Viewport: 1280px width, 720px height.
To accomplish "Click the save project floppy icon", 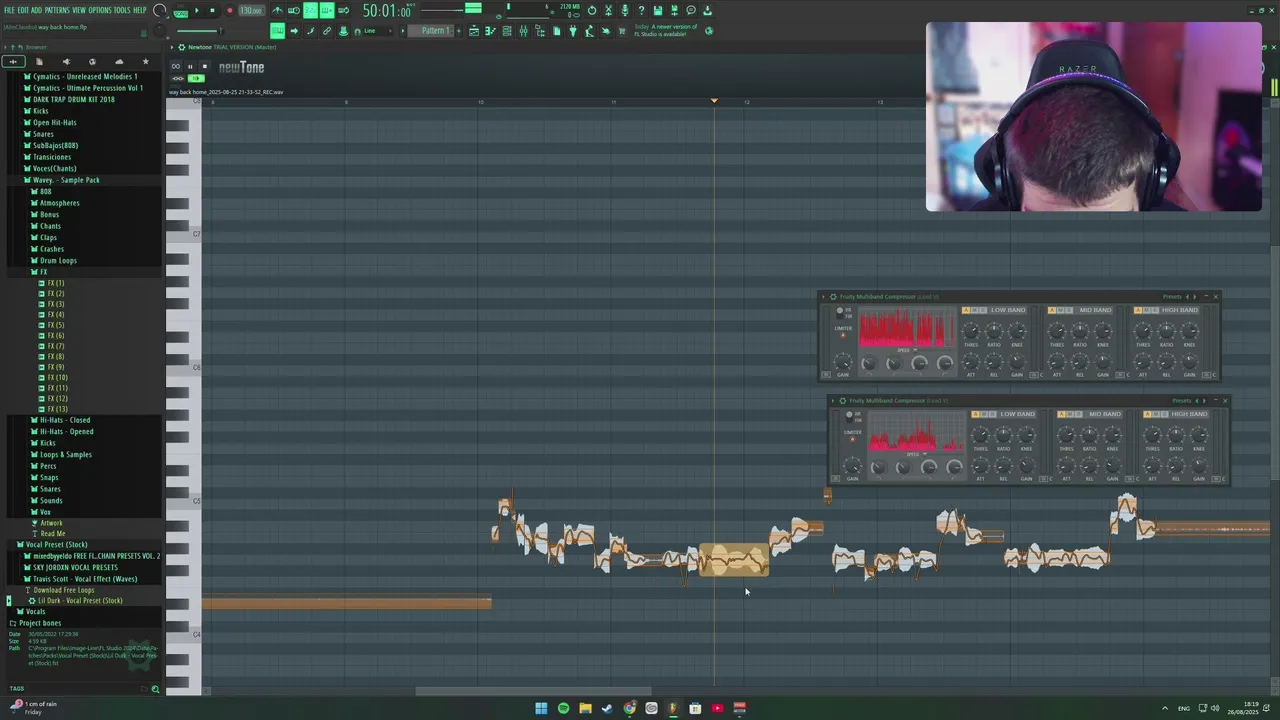I will tap(658, 10).
